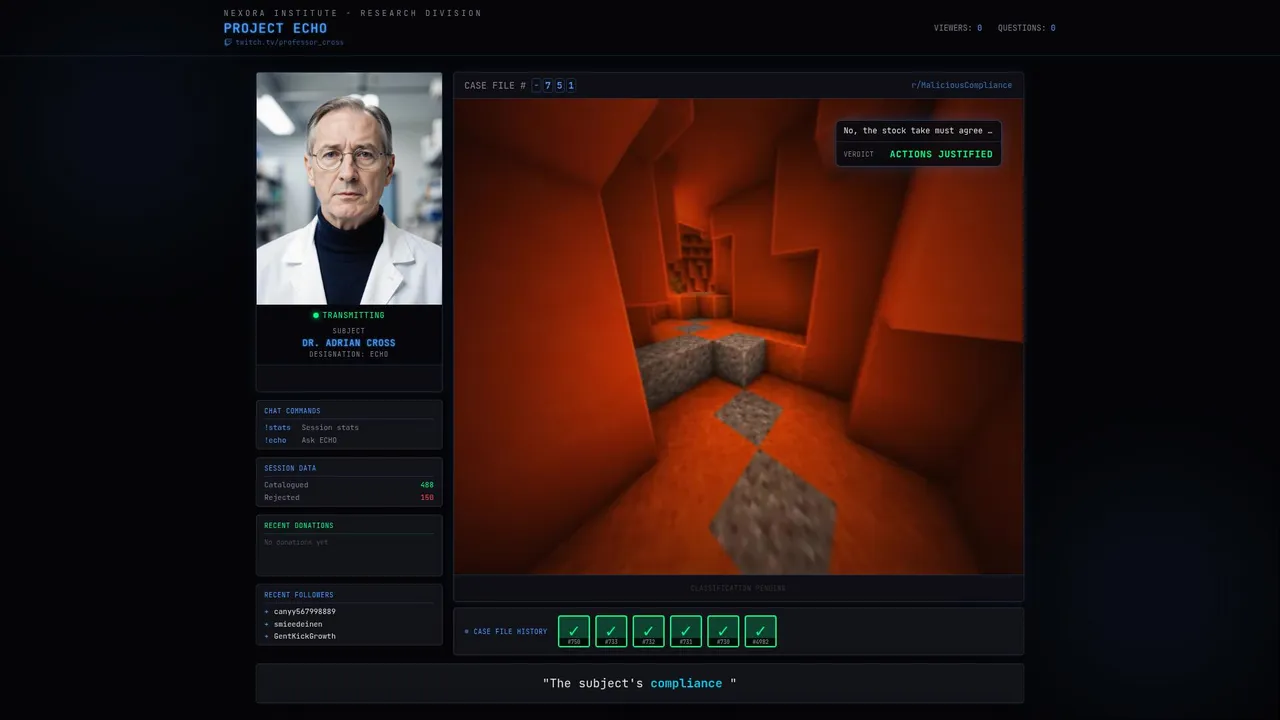
Task: Click the case file number digits 751
Action: click(x=559, y=85)
